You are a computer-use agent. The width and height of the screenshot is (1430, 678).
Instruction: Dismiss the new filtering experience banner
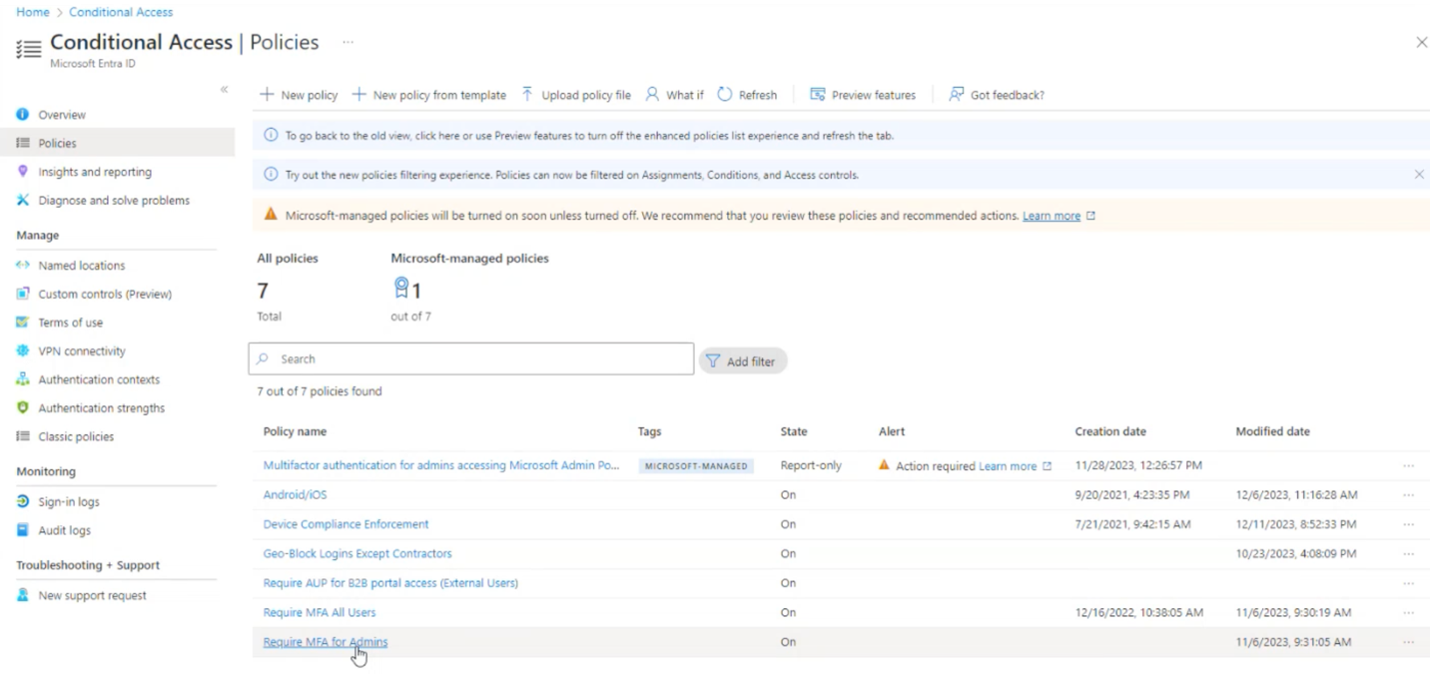click(x=1418, y=175)
